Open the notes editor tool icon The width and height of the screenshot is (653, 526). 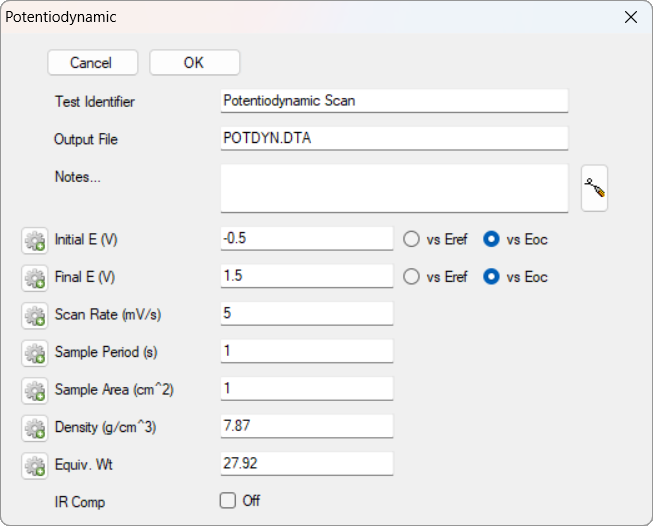tap(594, 188)
